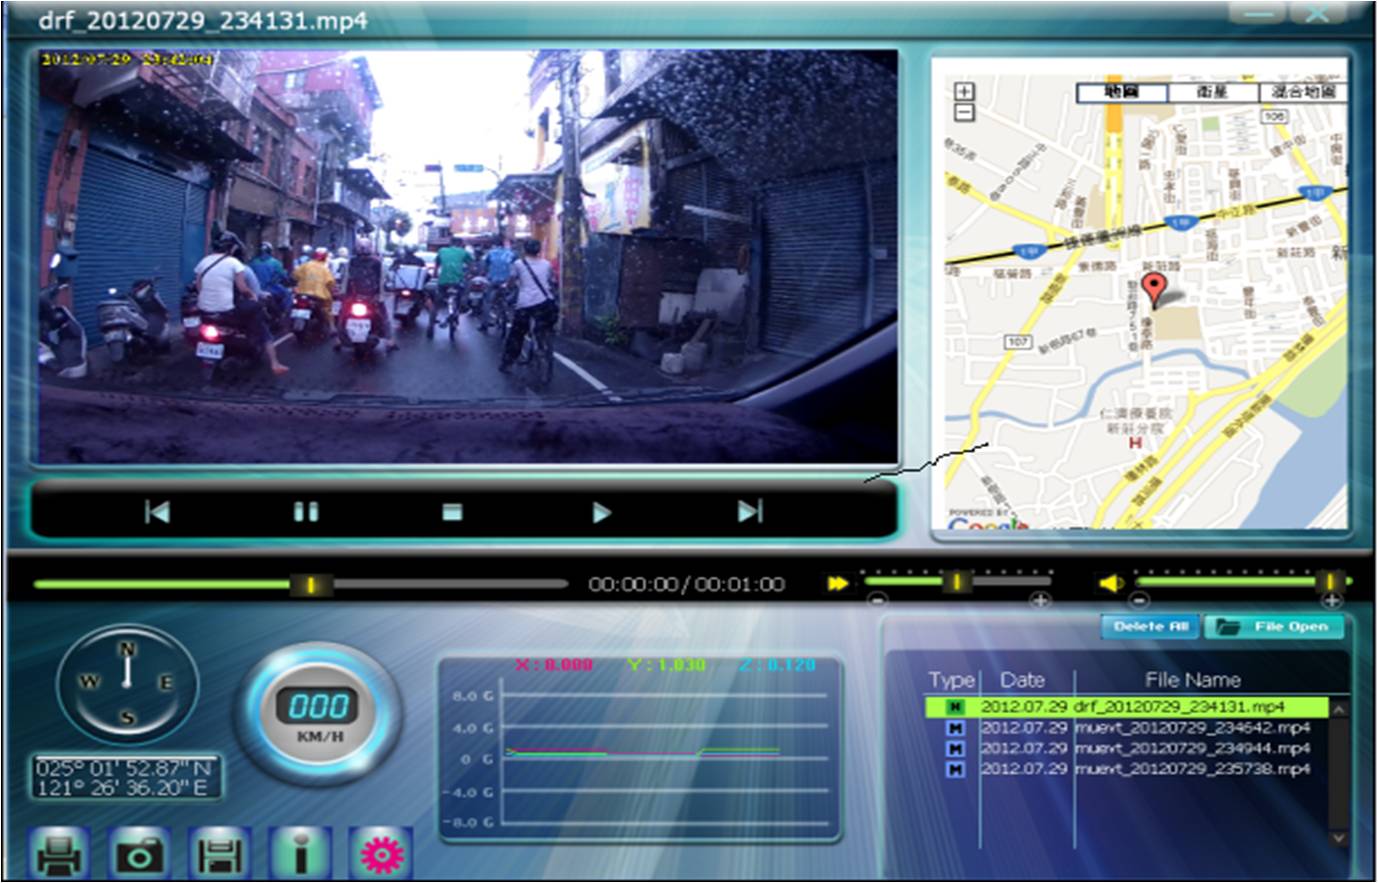The width and height of the screenshot is (1379, 883).
Task: Click the printer icon in bottom toolbar
Action: 59,855
